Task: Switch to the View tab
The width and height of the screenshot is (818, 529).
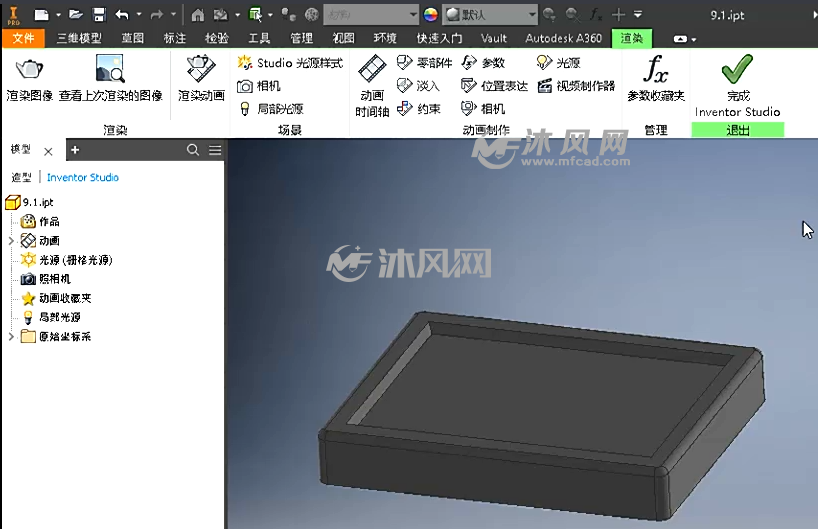Action: click(x=343, y=38)
